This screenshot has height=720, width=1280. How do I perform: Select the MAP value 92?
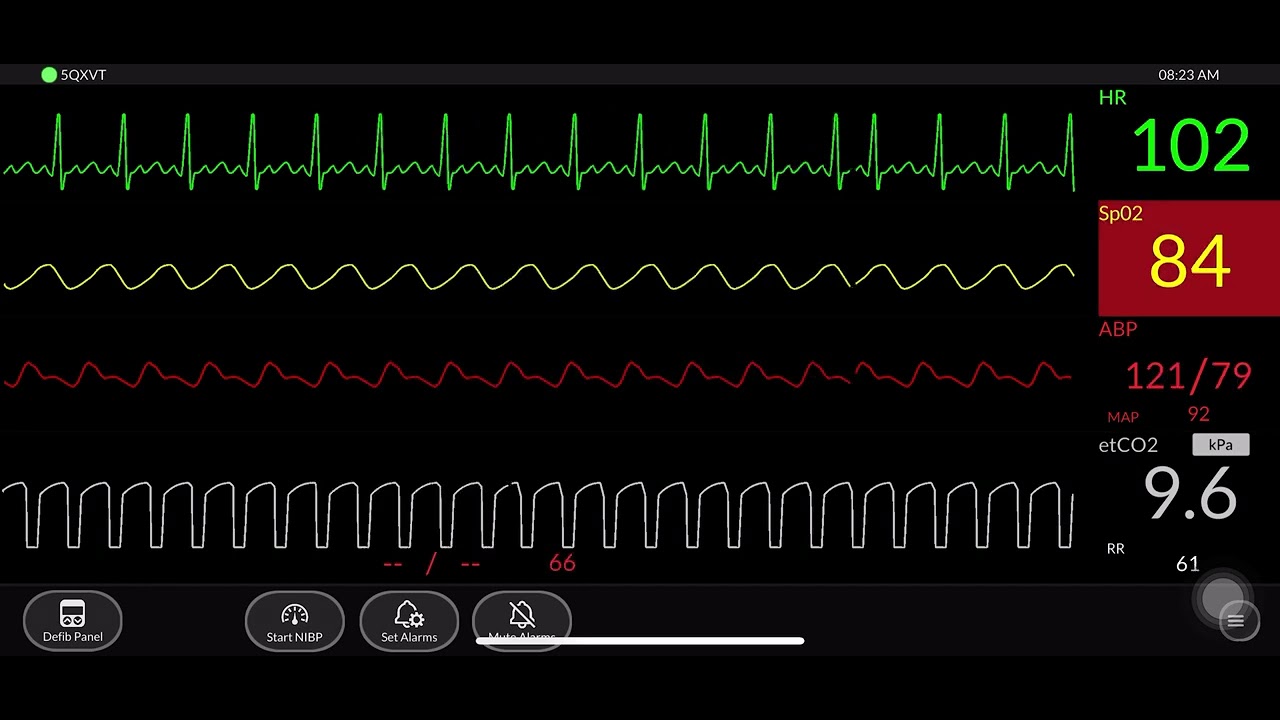pos(1198,414)
